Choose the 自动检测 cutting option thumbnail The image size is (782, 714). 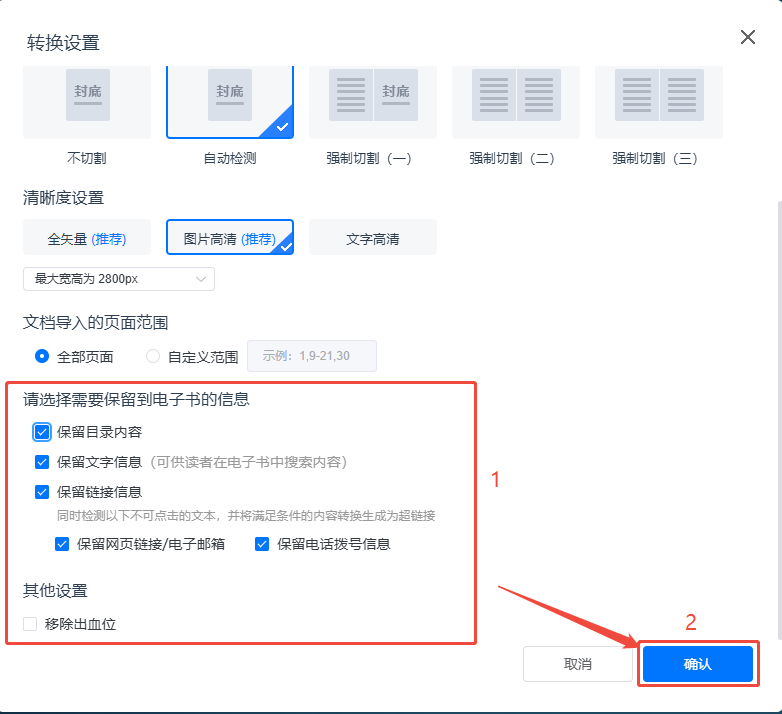230,101
